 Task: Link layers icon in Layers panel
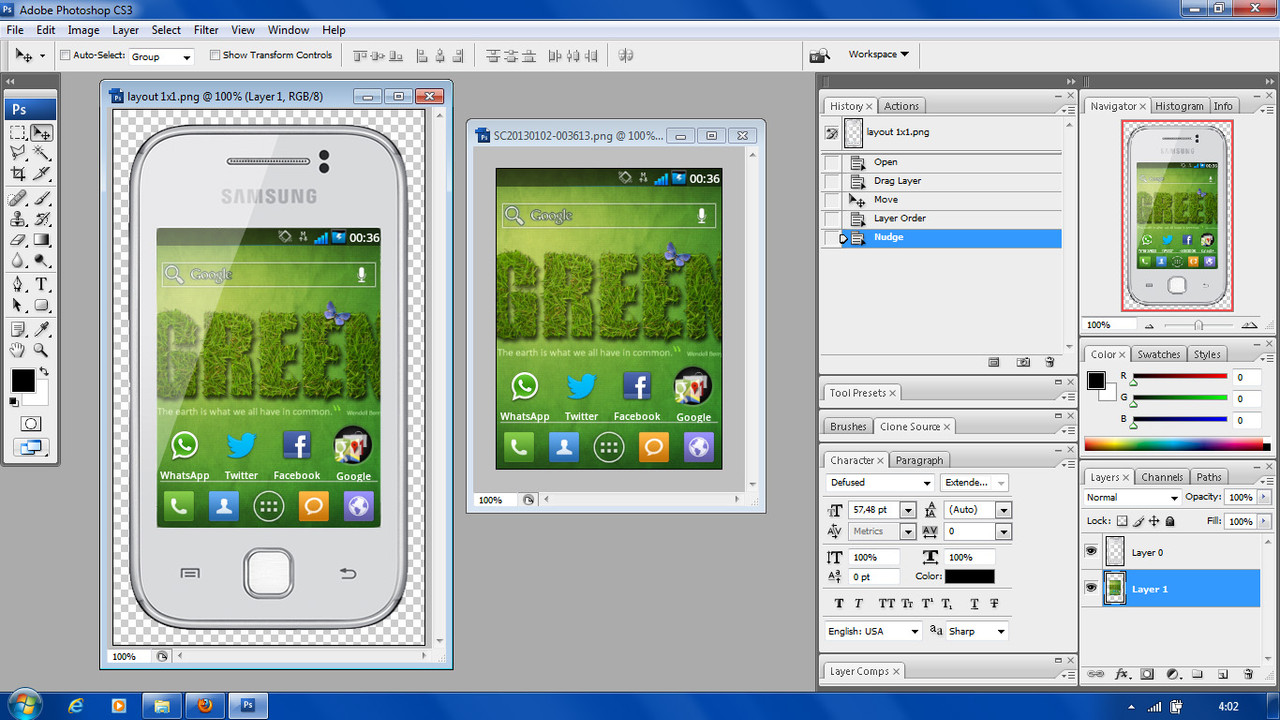1096,674
